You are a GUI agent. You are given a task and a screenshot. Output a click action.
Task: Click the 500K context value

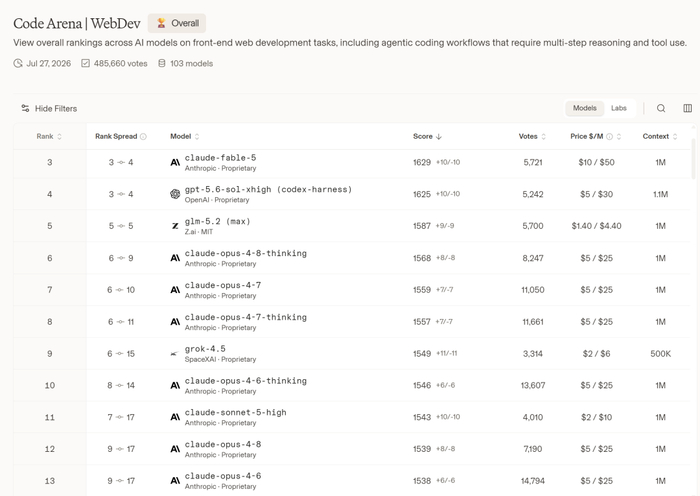(x=660, y=354)
